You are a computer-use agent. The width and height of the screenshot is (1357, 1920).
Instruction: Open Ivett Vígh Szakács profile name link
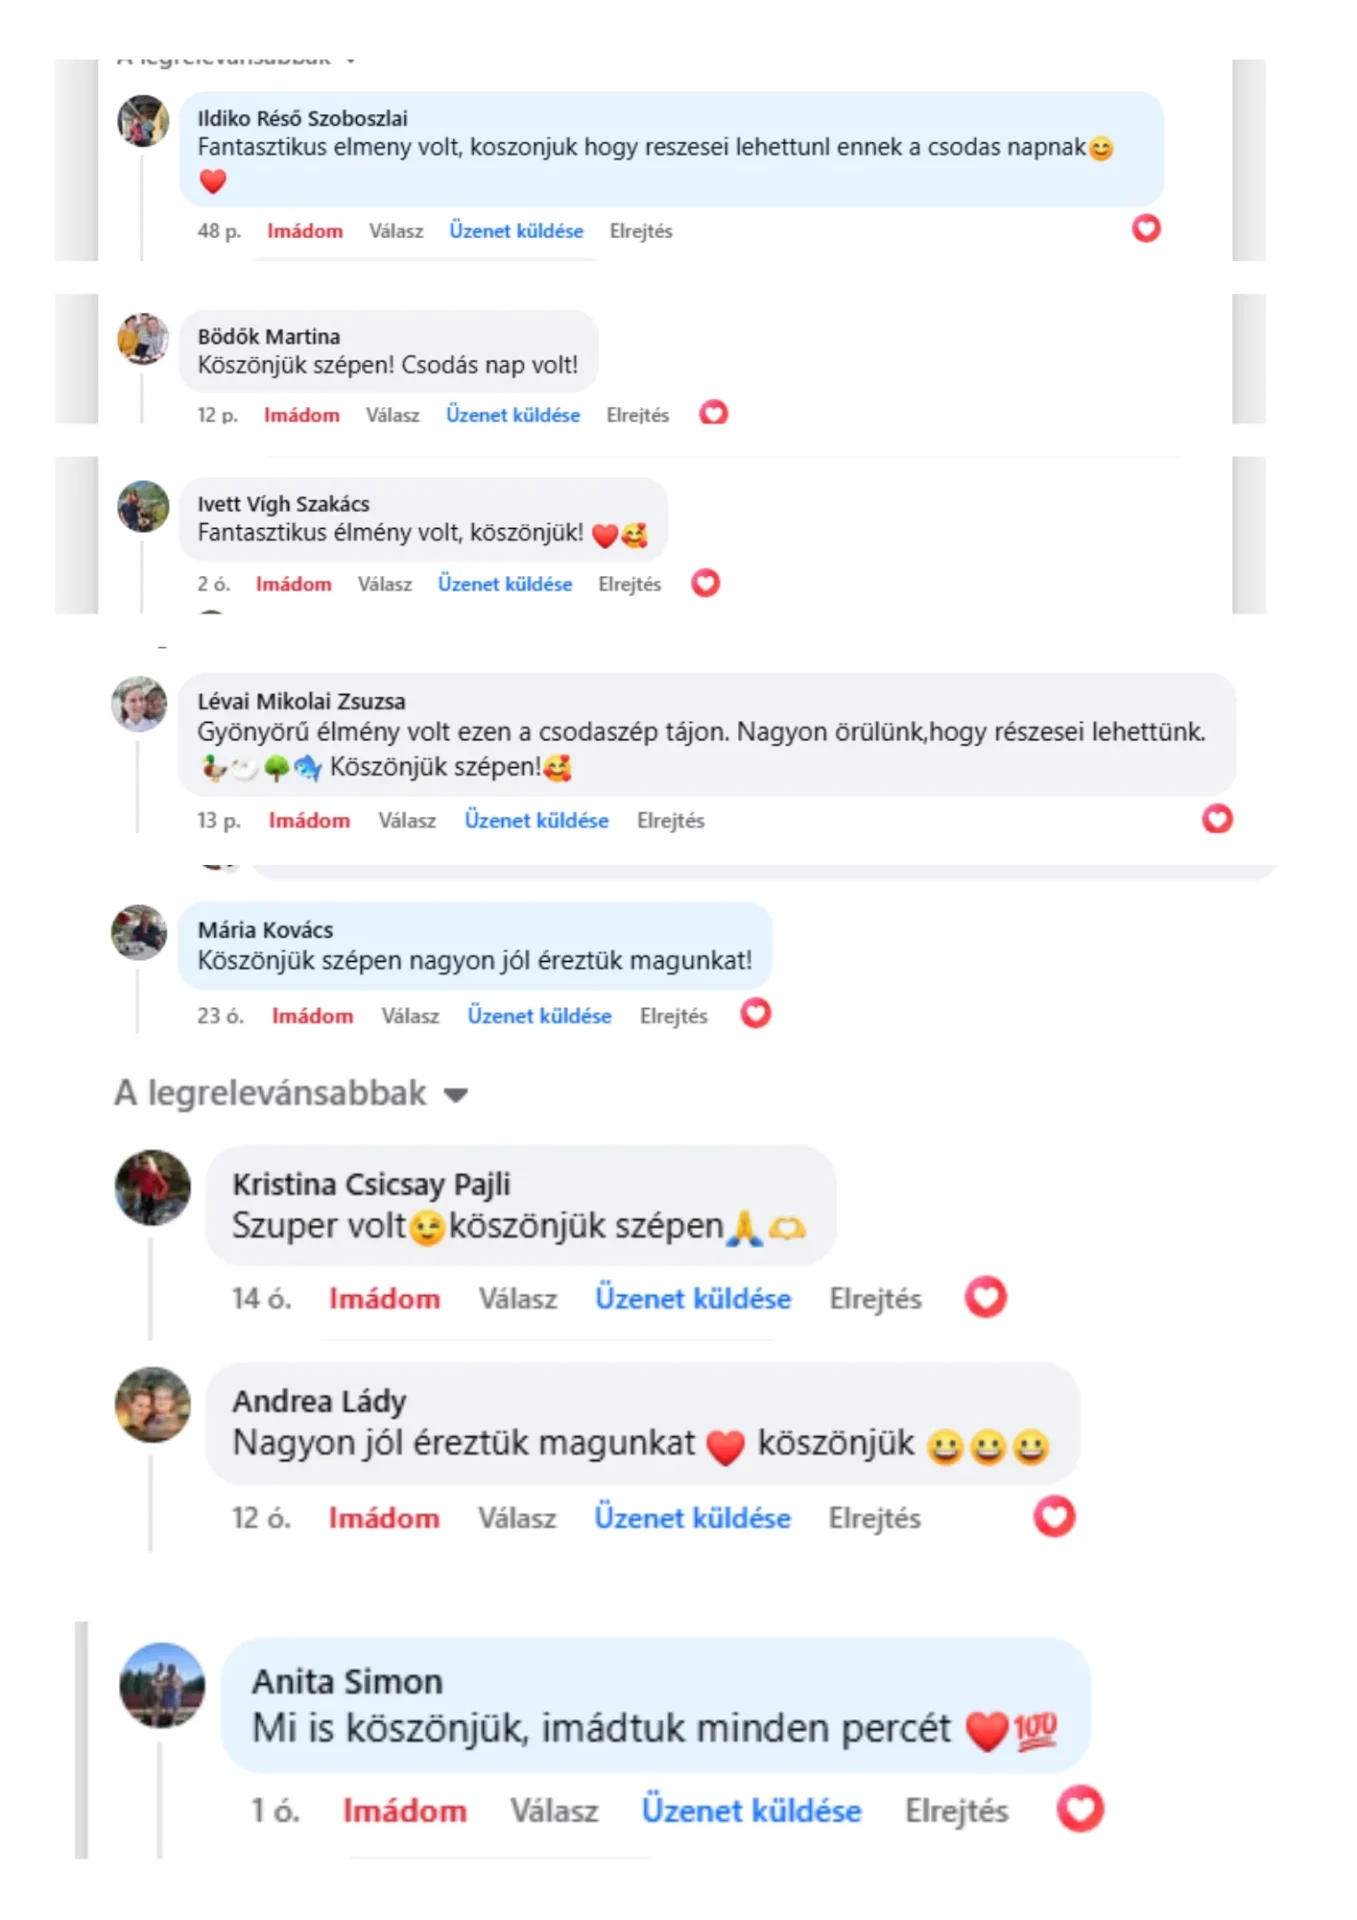pyautogui.click(x=283, y=504)
